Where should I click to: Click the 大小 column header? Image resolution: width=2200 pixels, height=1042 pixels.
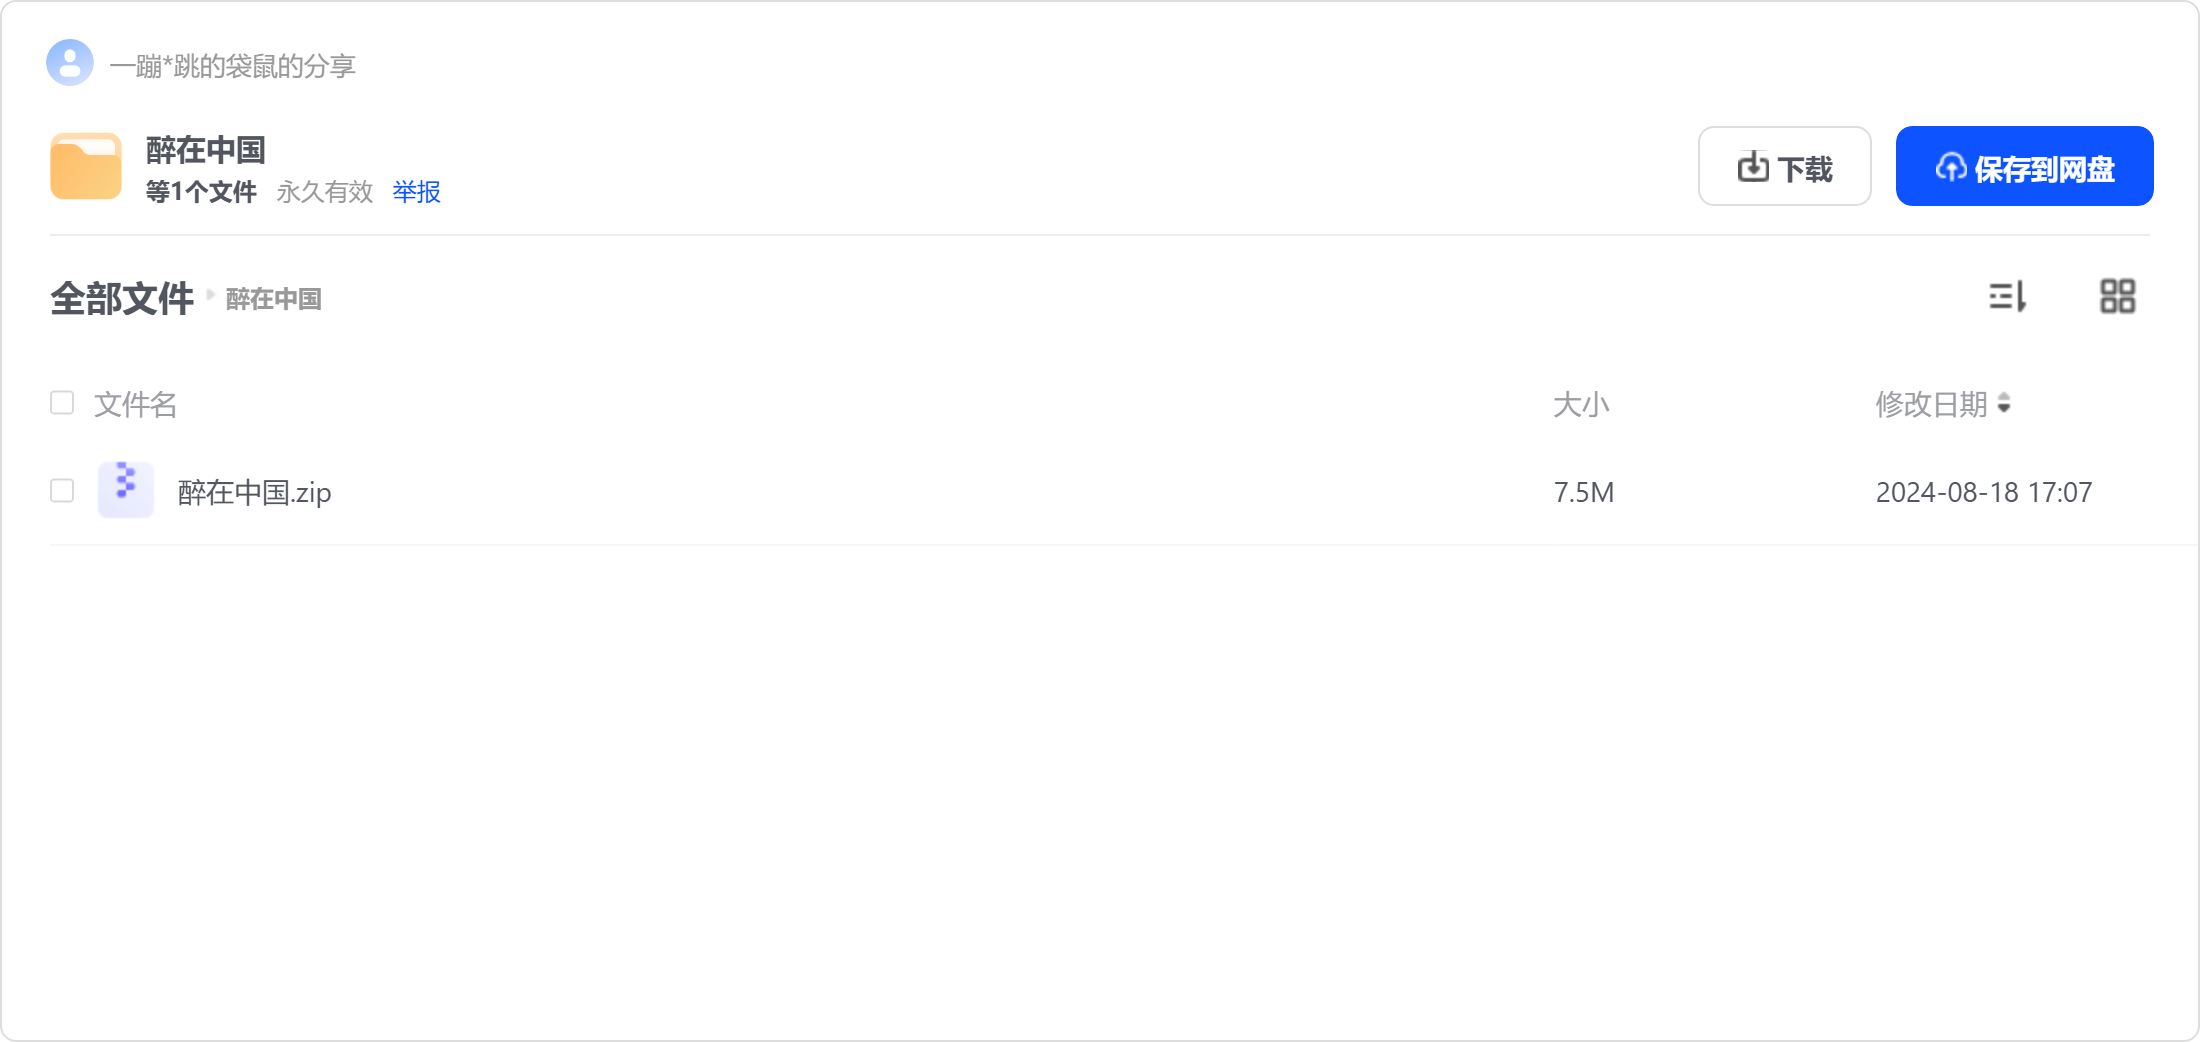pos(1581,404)
